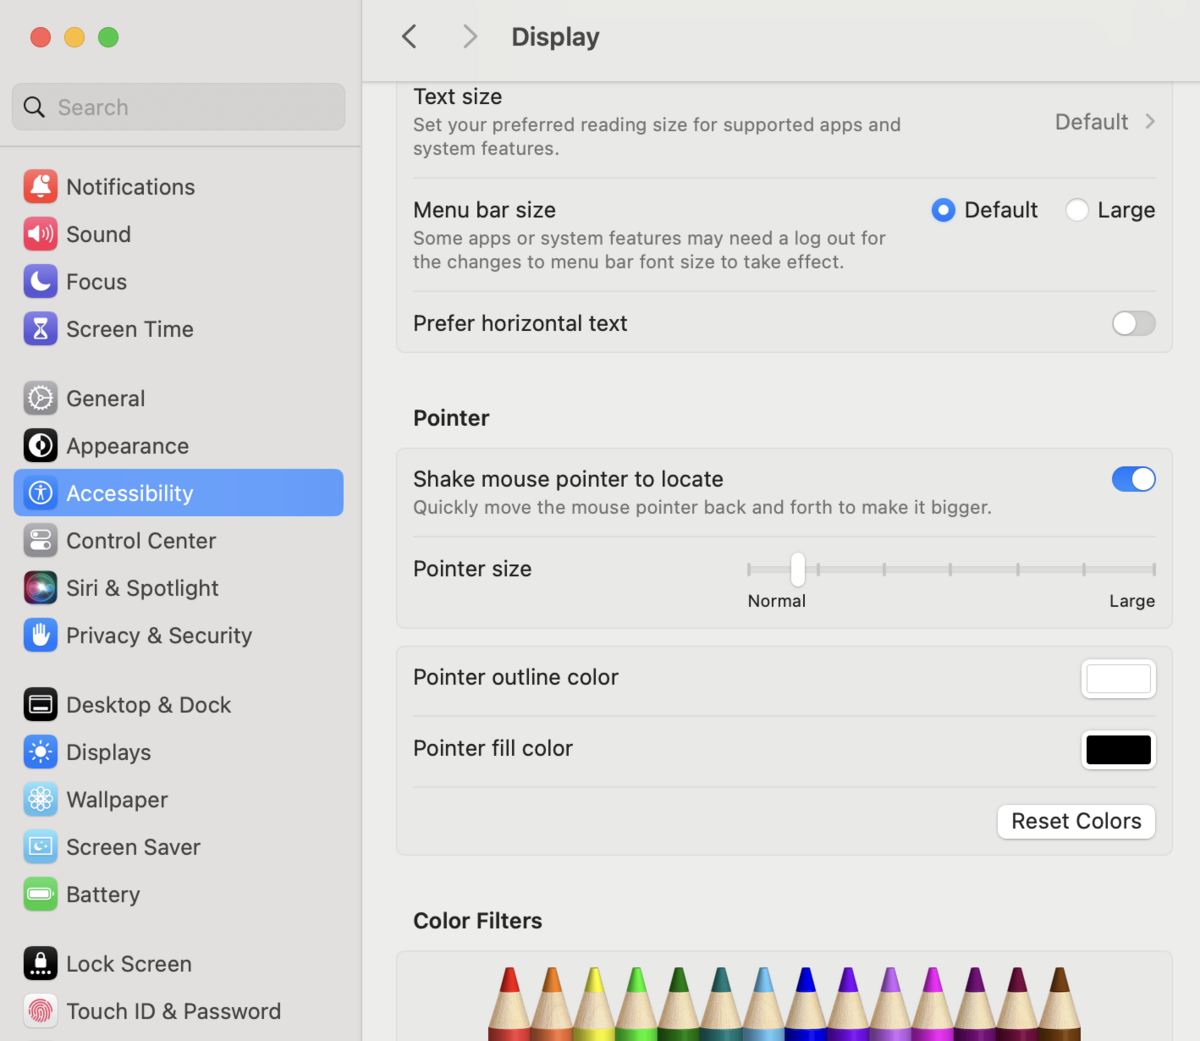Click the magnifying glass search icon

34,107
